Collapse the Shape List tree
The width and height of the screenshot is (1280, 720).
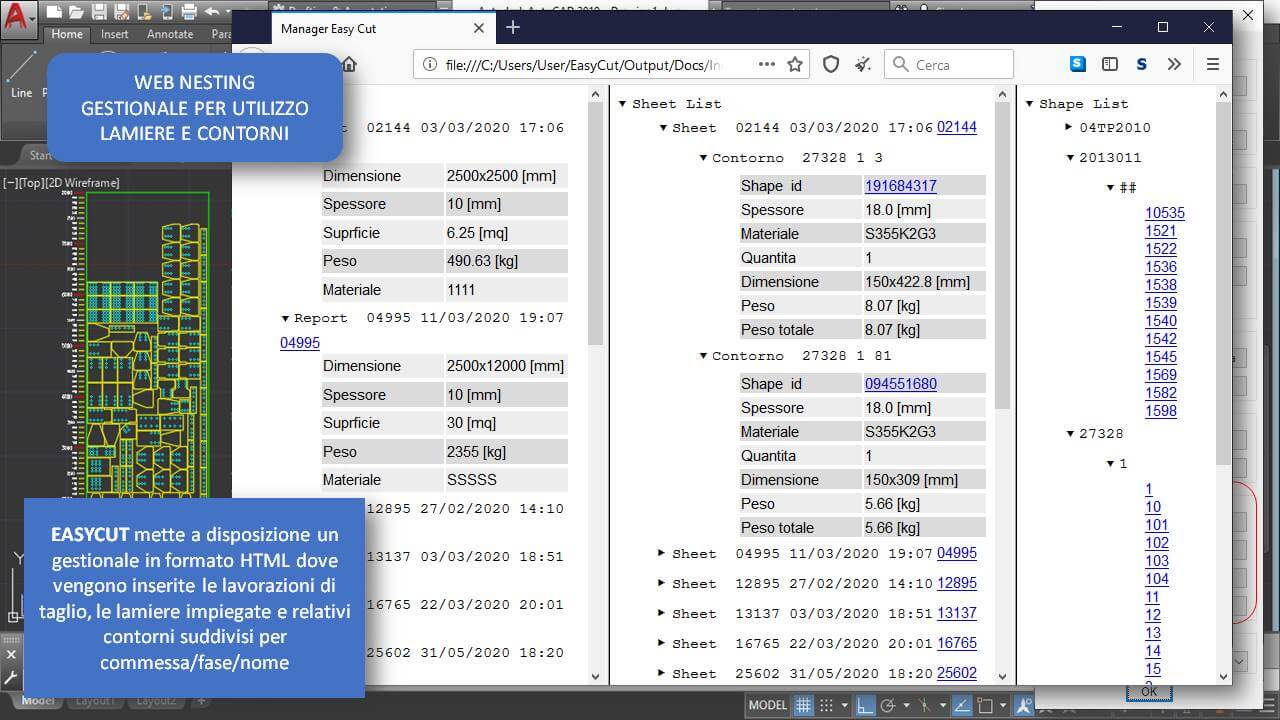1030,104
